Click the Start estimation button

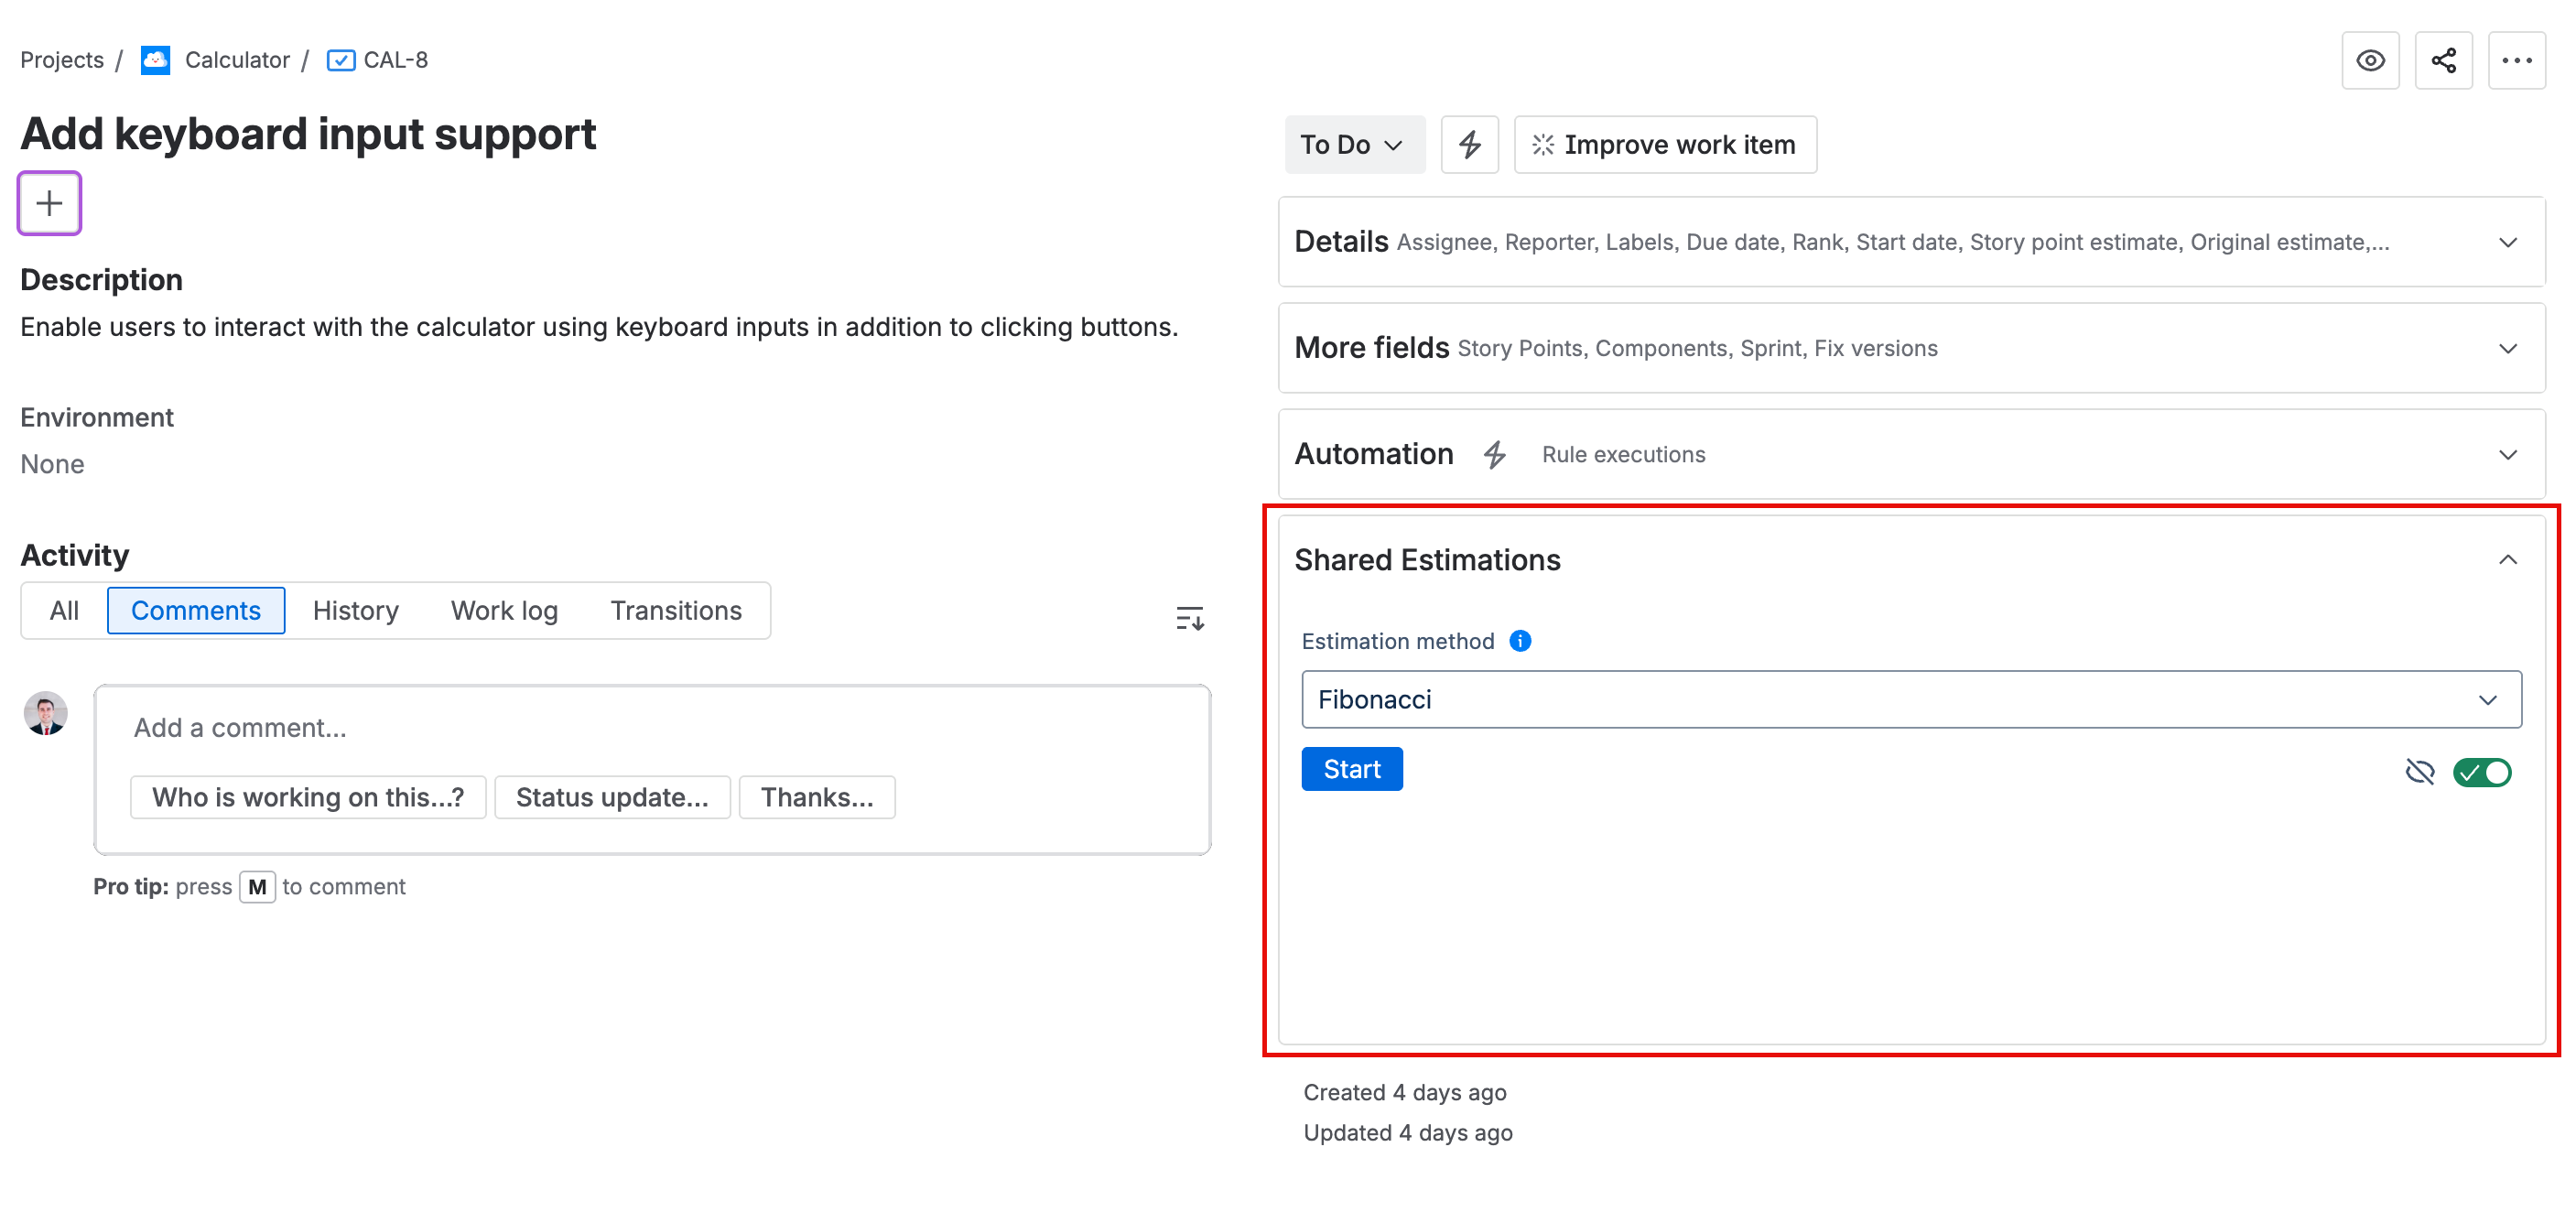1352,768
